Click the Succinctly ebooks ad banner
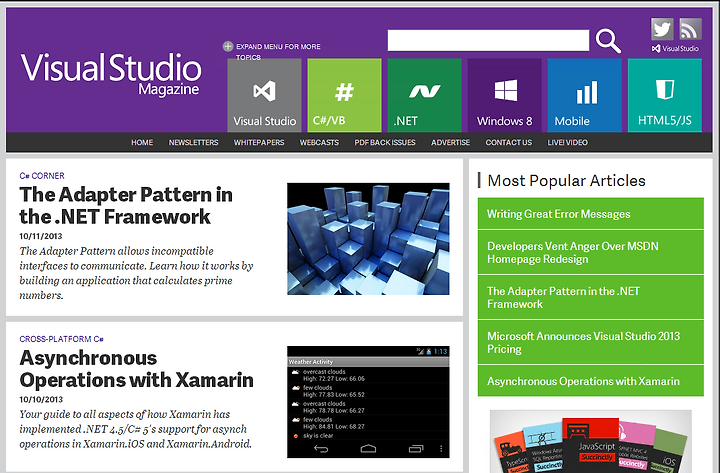Image resolution: width=720 pixels, height=473 pixels. (x=591, y=441)
